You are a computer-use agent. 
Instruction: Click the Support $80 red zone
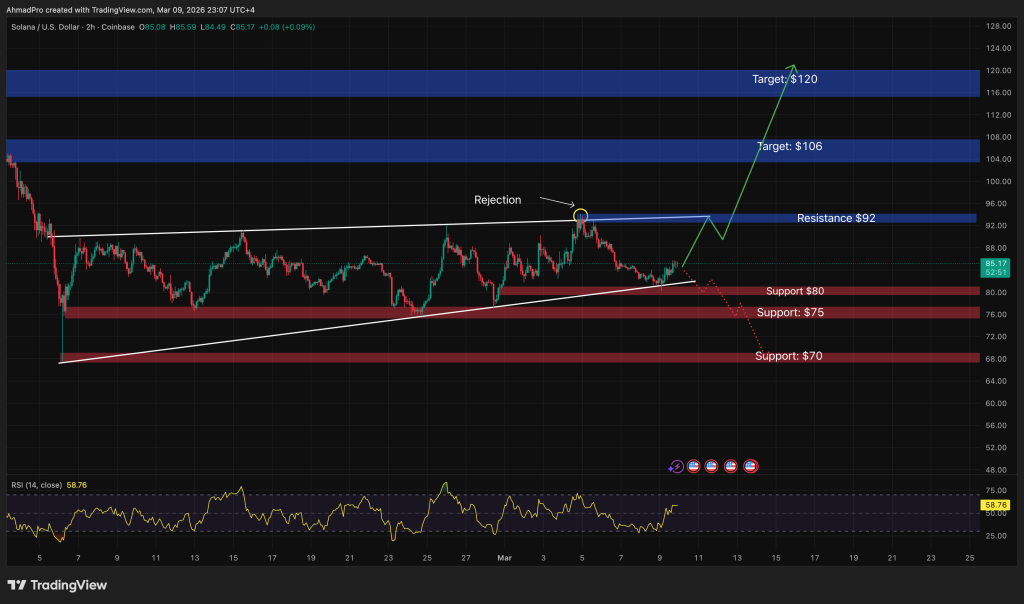point(796,291)
